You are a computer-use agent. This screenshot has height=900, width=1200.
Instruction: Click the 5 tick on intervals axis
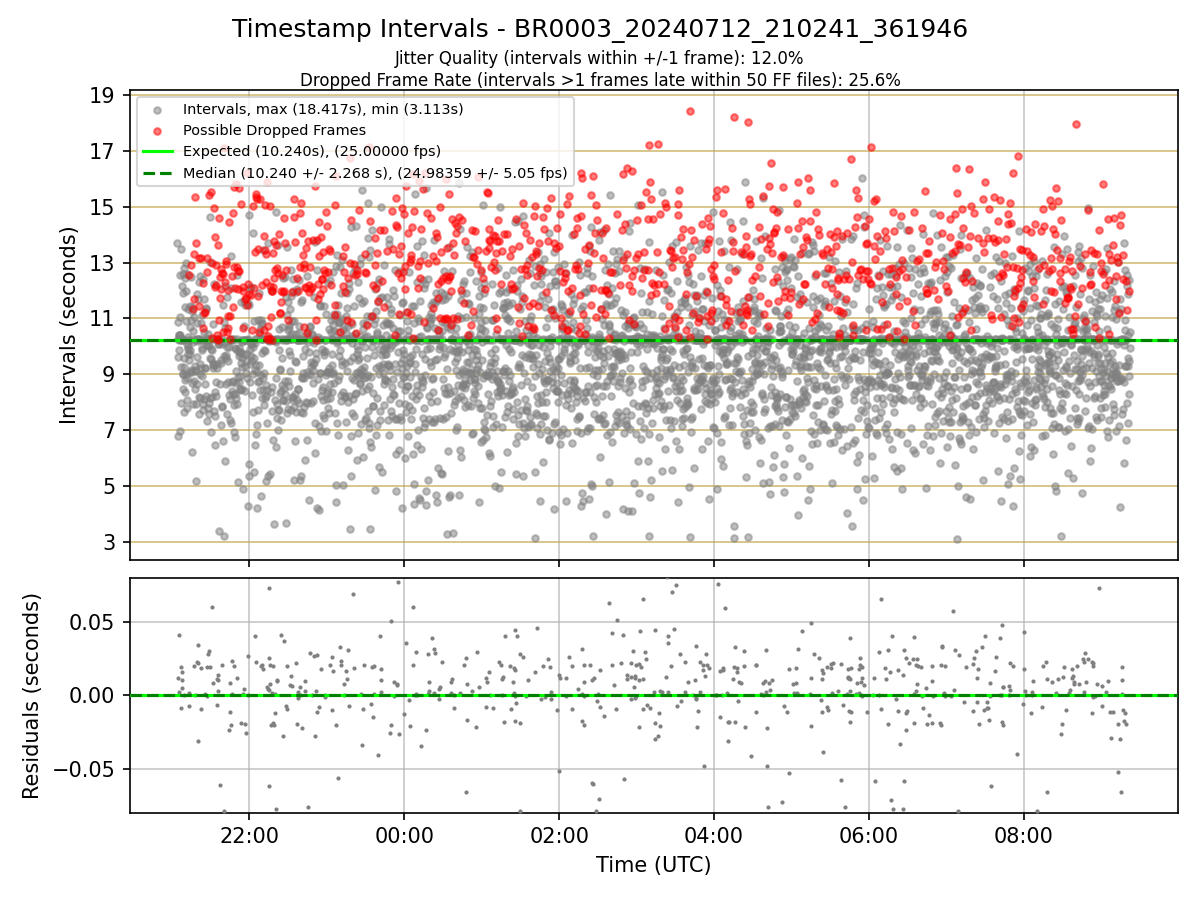108,487
